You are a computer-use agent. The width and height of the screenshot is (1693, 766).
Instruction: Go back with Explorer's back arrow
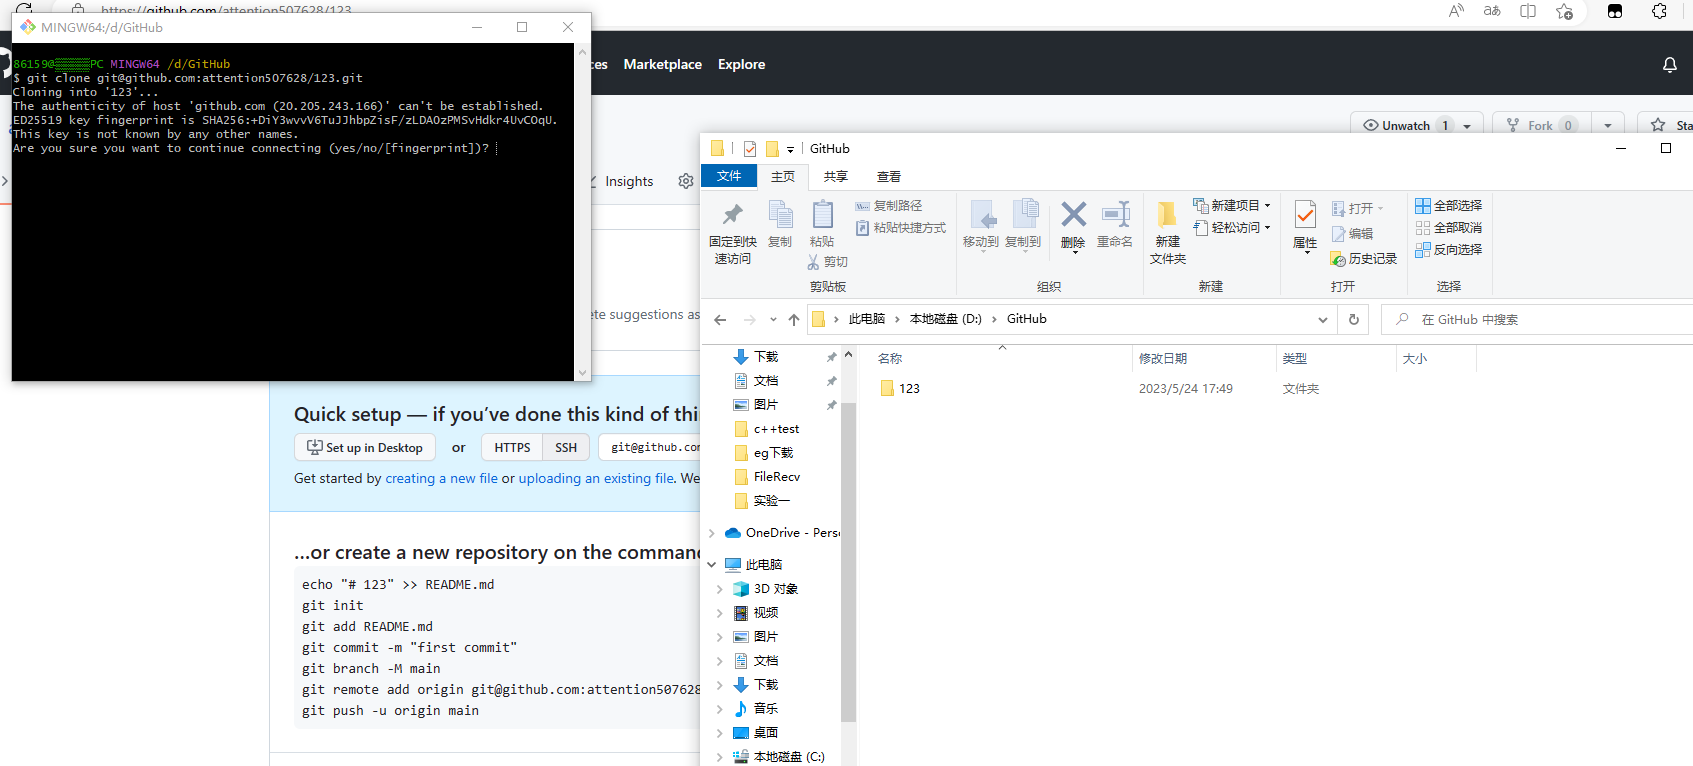(720, 320)
